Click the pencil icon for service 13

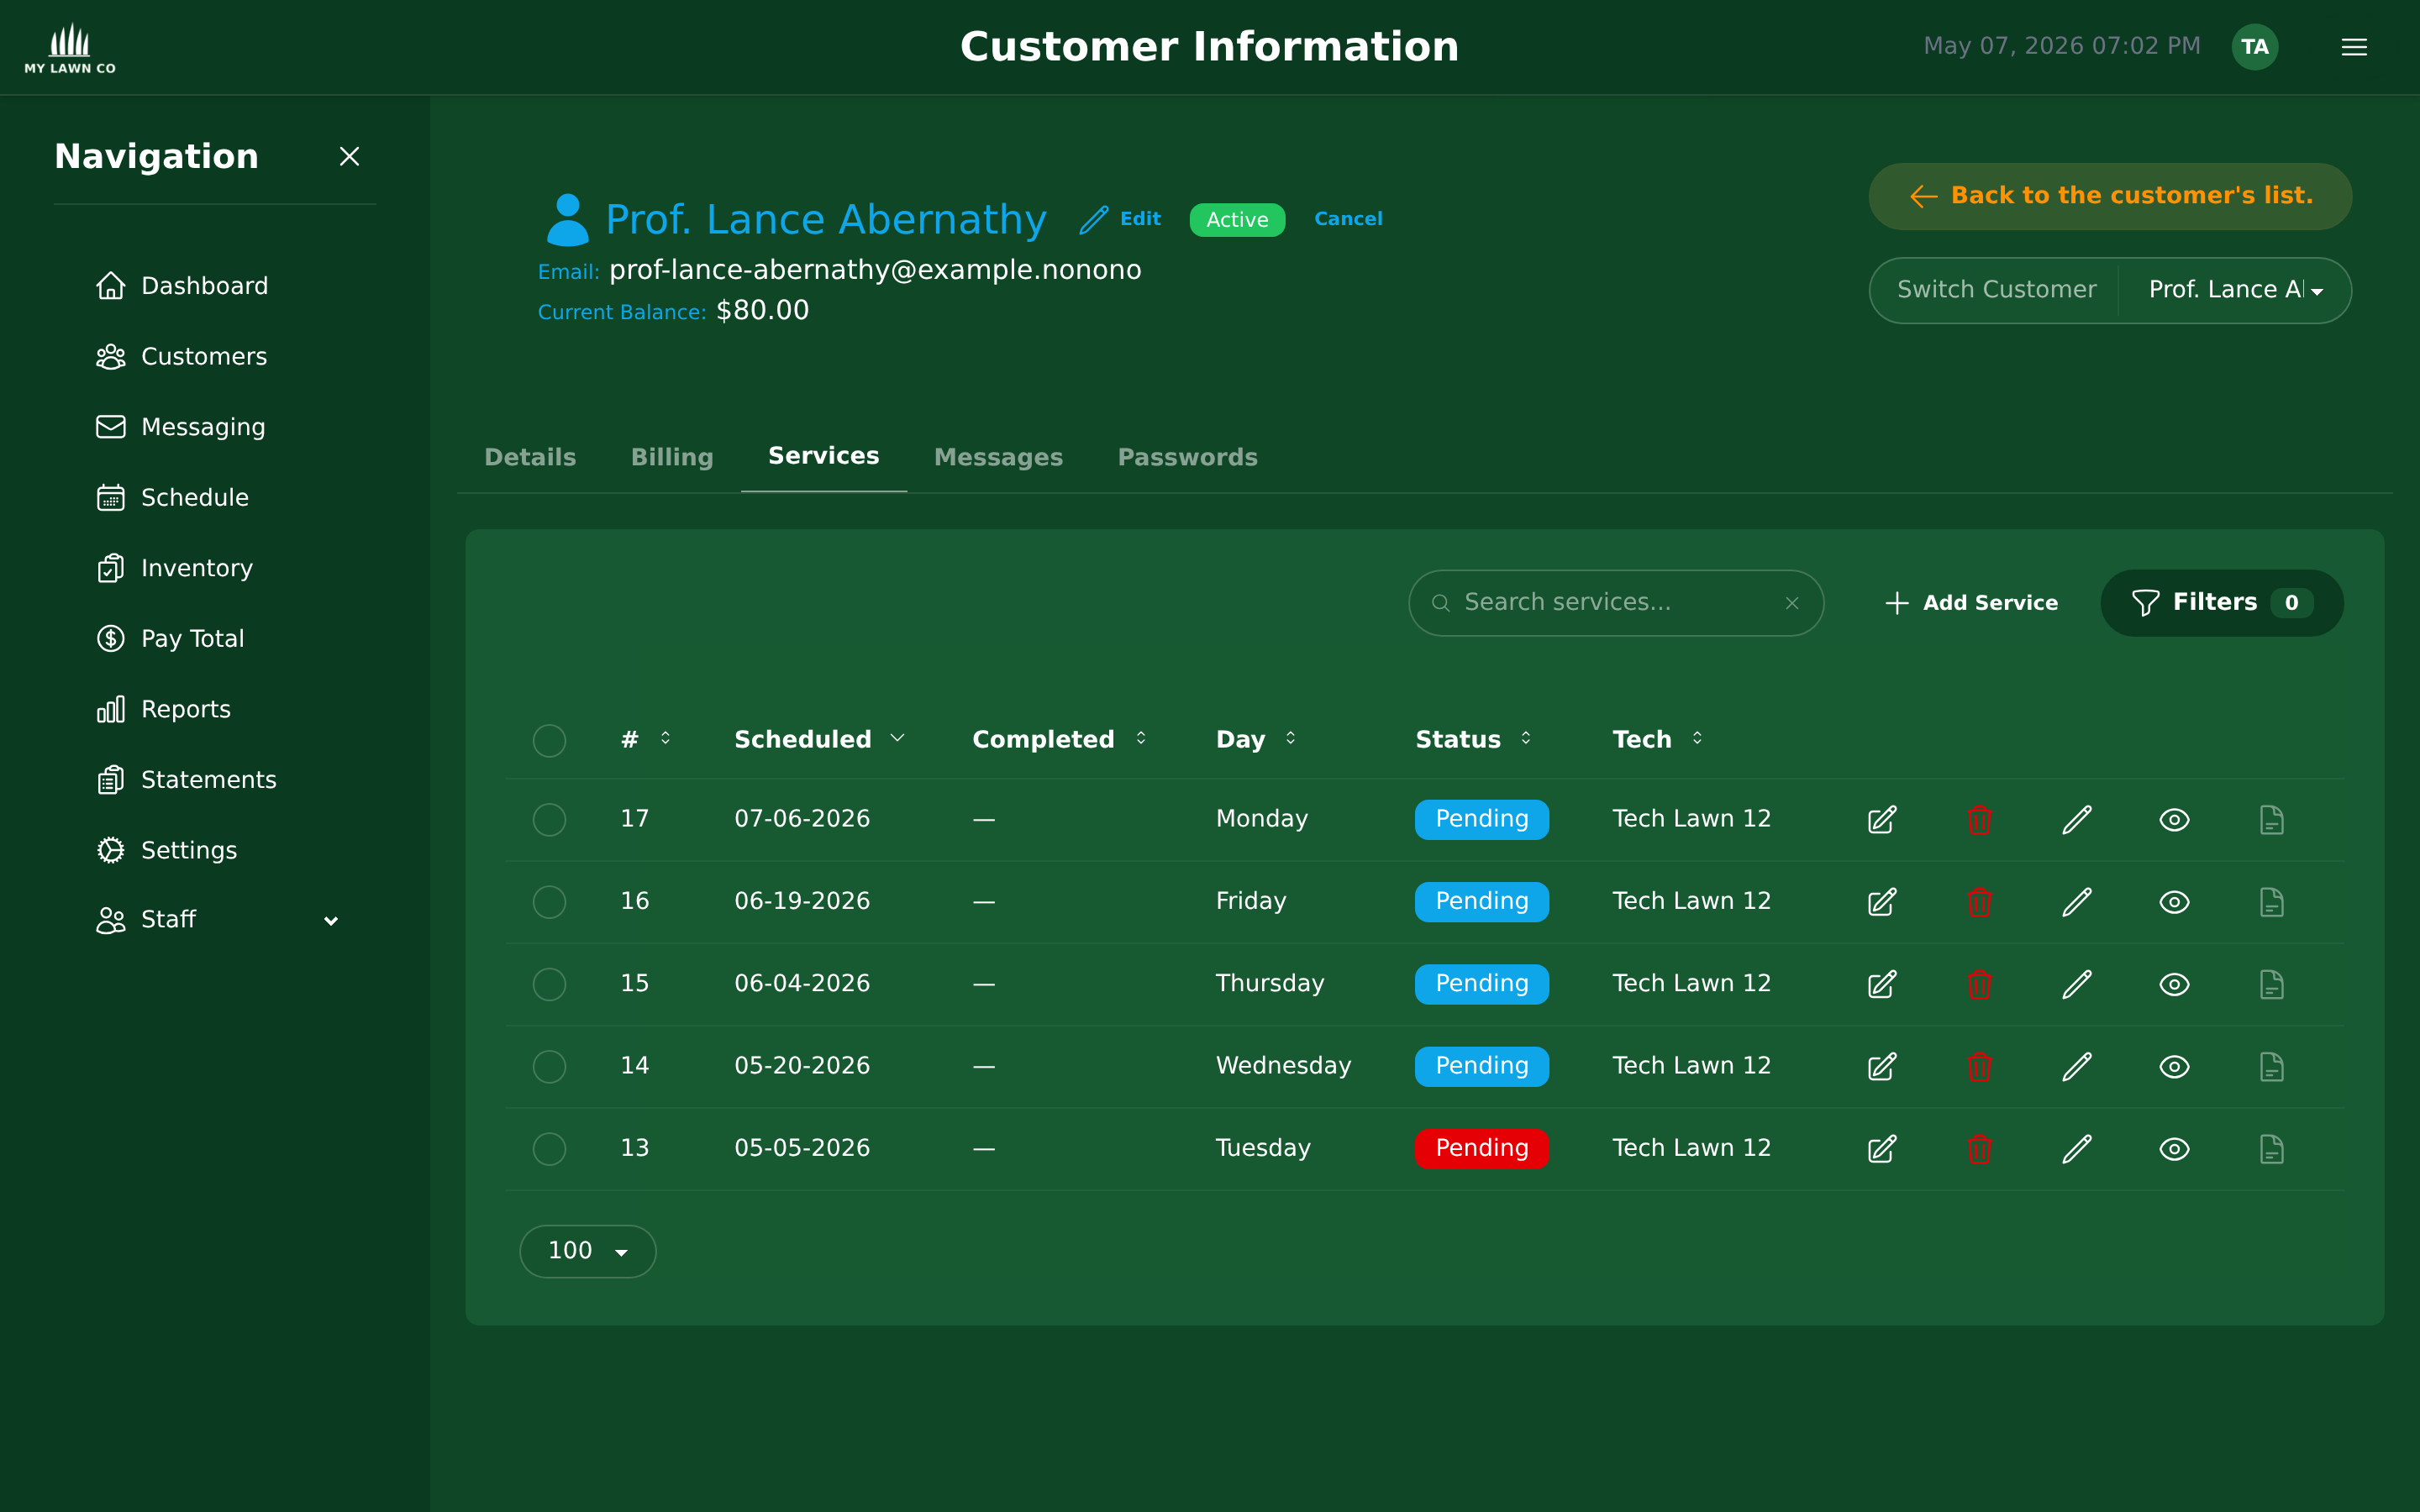pyautogui.click(x=2077, y=1149)
